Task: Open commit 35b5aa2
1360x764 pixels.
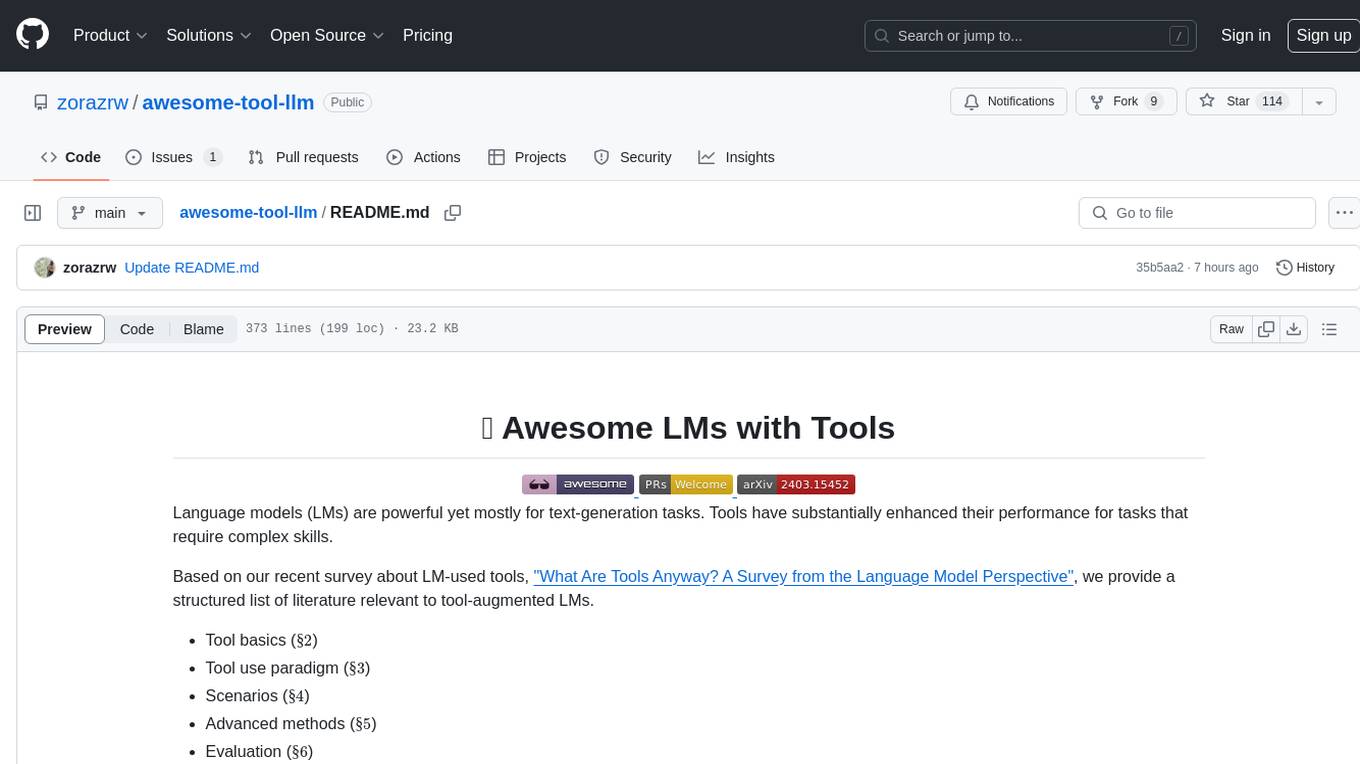Action: 1159,268
